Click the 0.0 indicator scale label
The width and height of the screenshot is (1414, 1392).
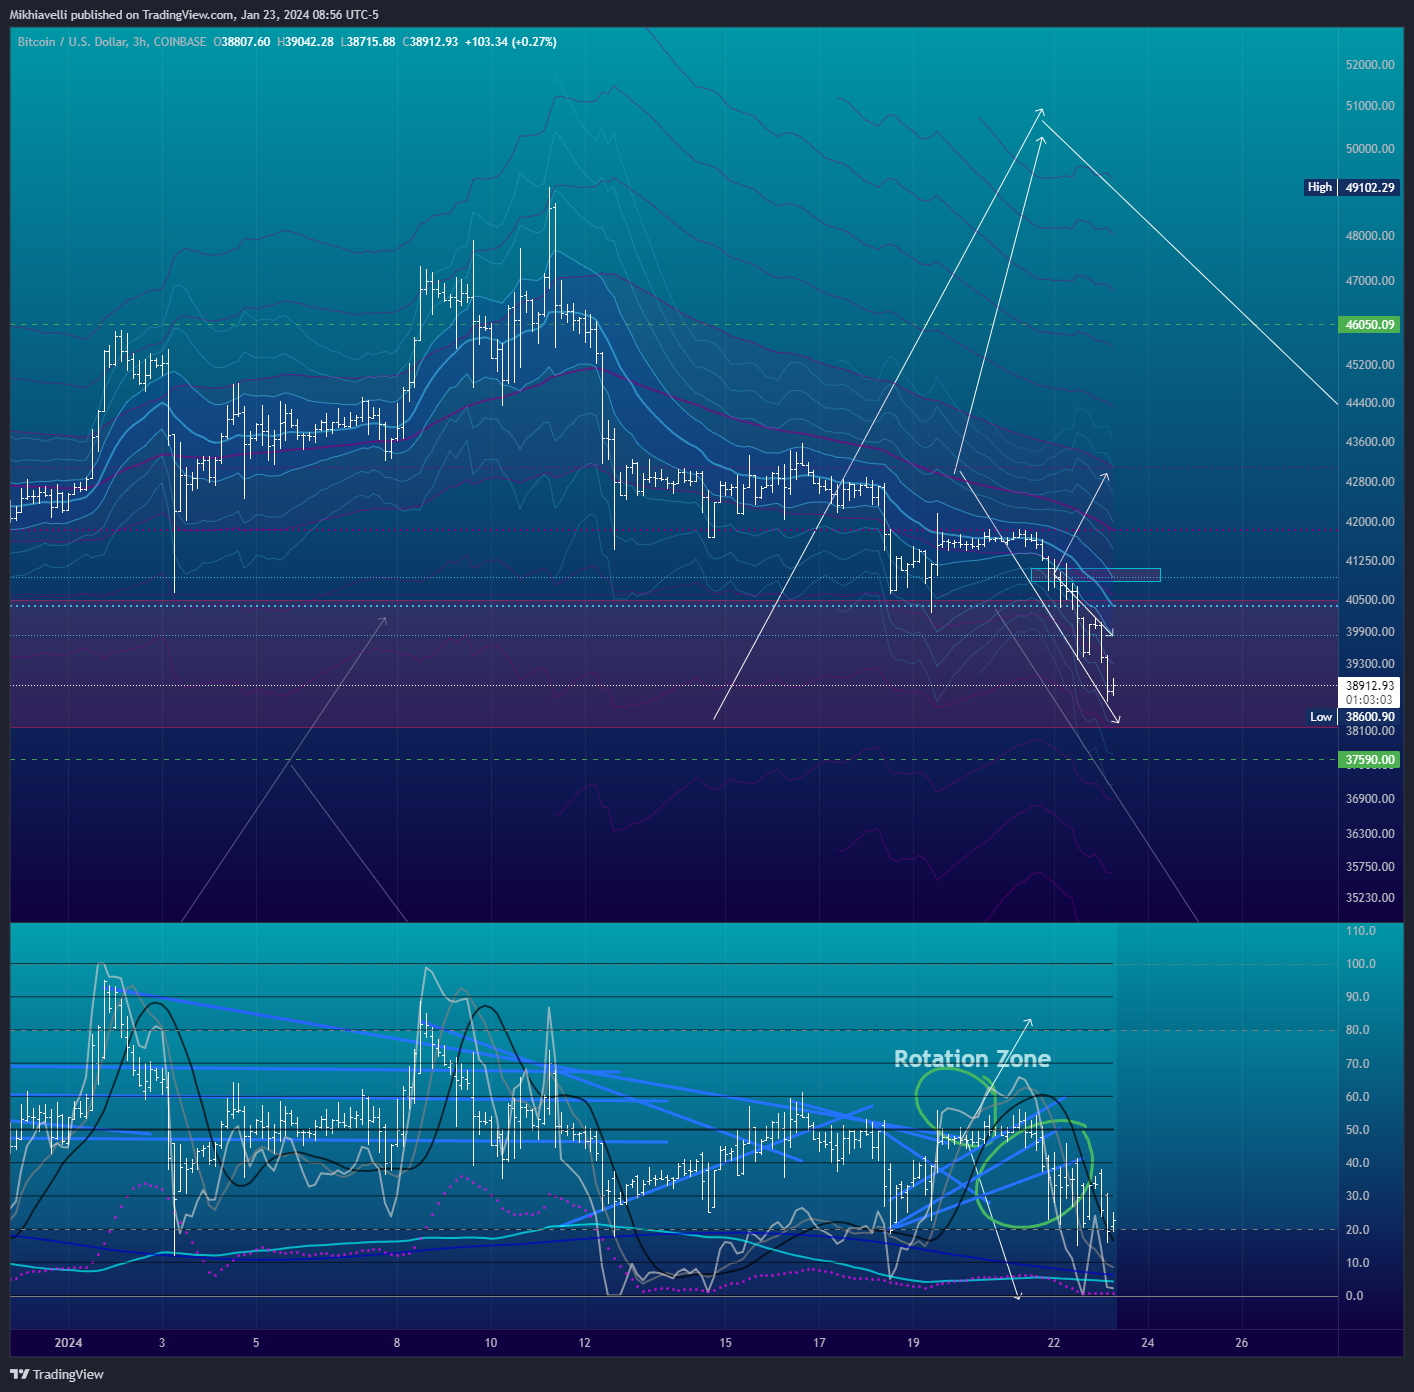pyautogui.click(x=1354, y=1296)
